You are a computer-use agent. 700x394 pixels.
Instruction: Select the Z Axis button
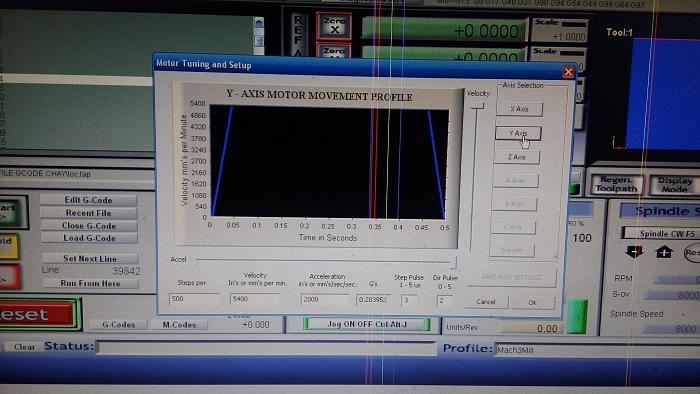(517, 157)
